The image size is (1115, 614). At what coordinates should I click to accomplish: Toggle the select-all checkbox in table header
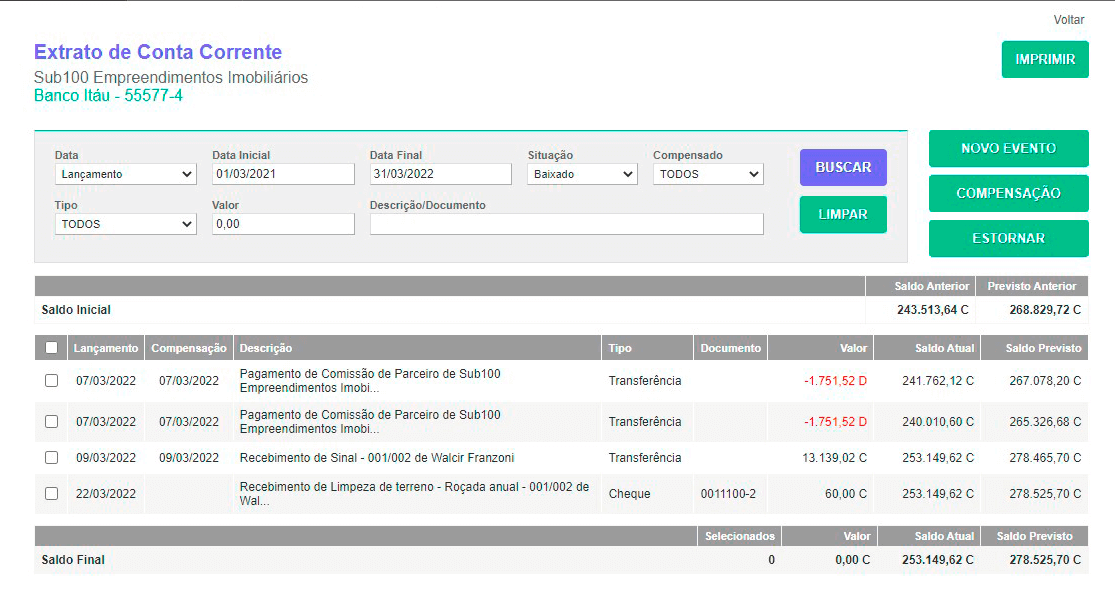(51, 348)
